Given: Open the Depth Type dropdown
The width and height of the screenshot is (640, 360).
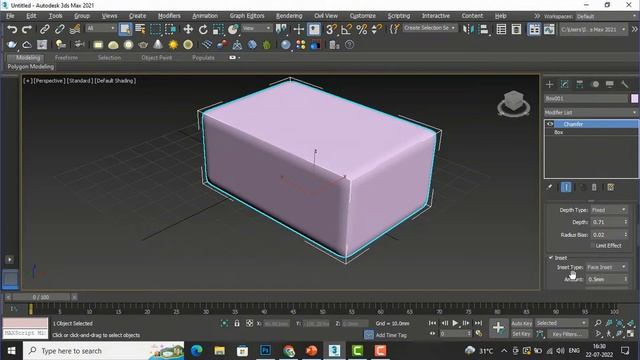Looking at the screenshot, I should tap(609, 210).
